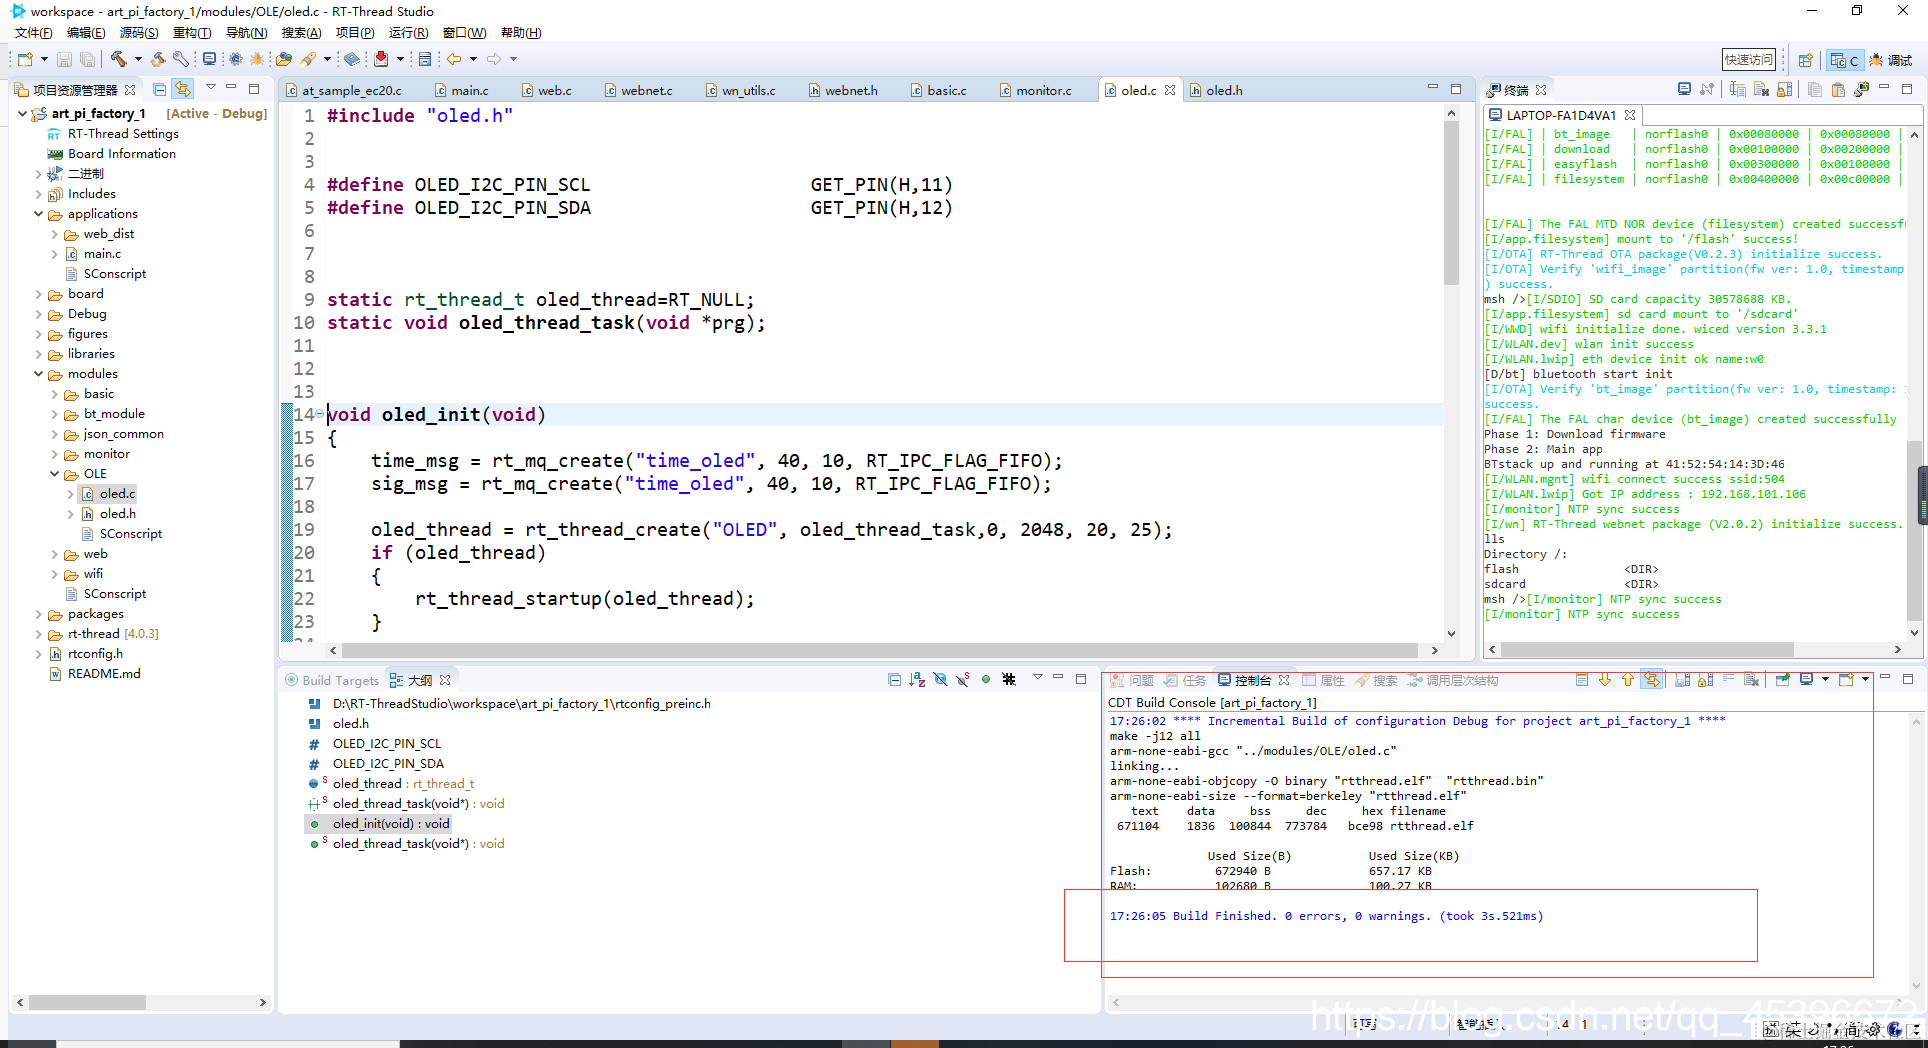Open RT-Thread Settings in project tree

tap(123, 134)
